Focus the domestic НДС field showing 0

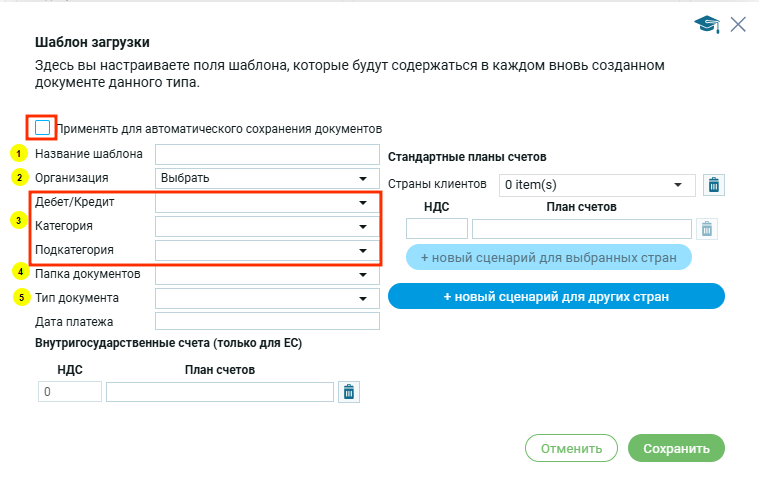tap(70, 393)
